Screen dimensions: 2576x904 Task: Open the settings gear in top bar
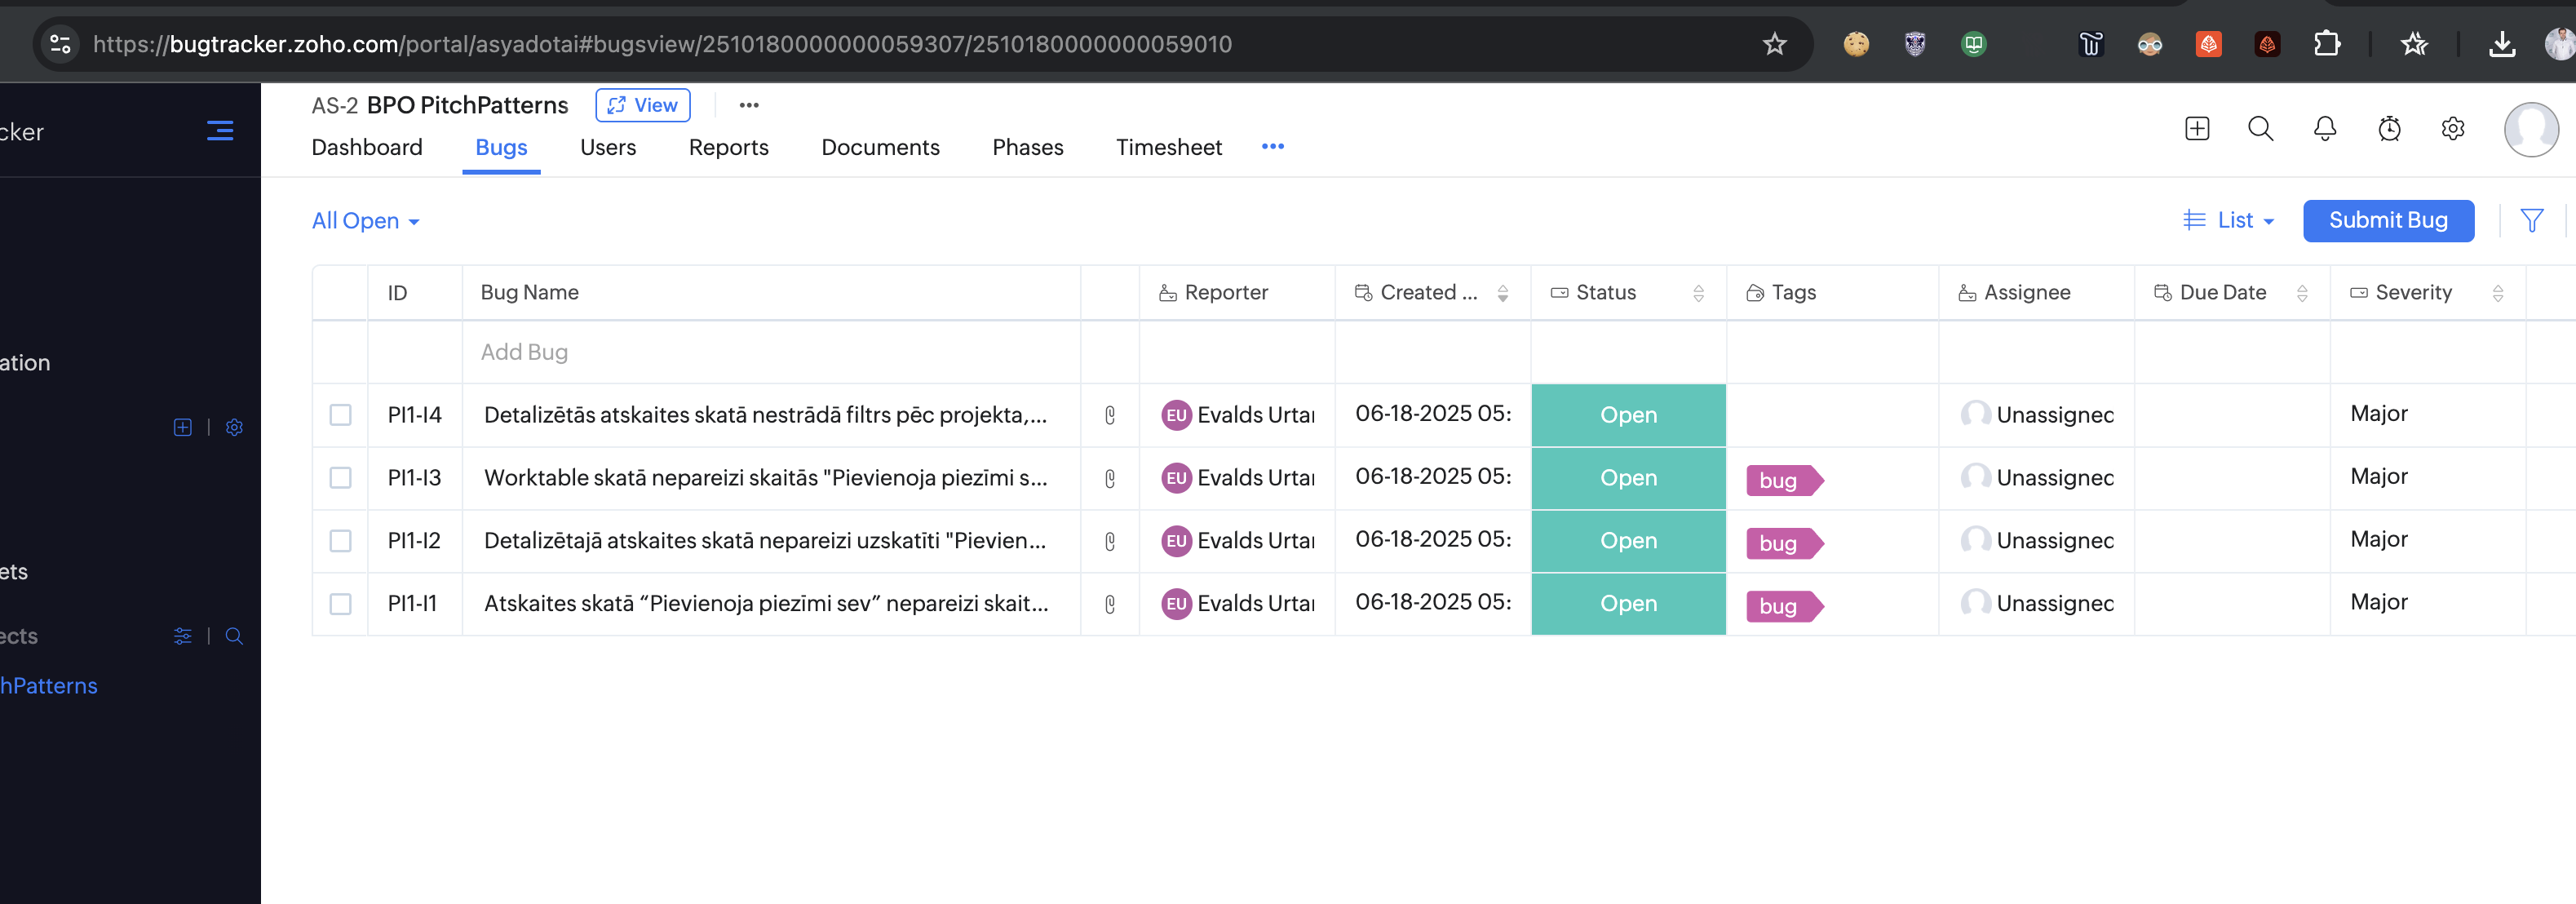(2453, 129)
